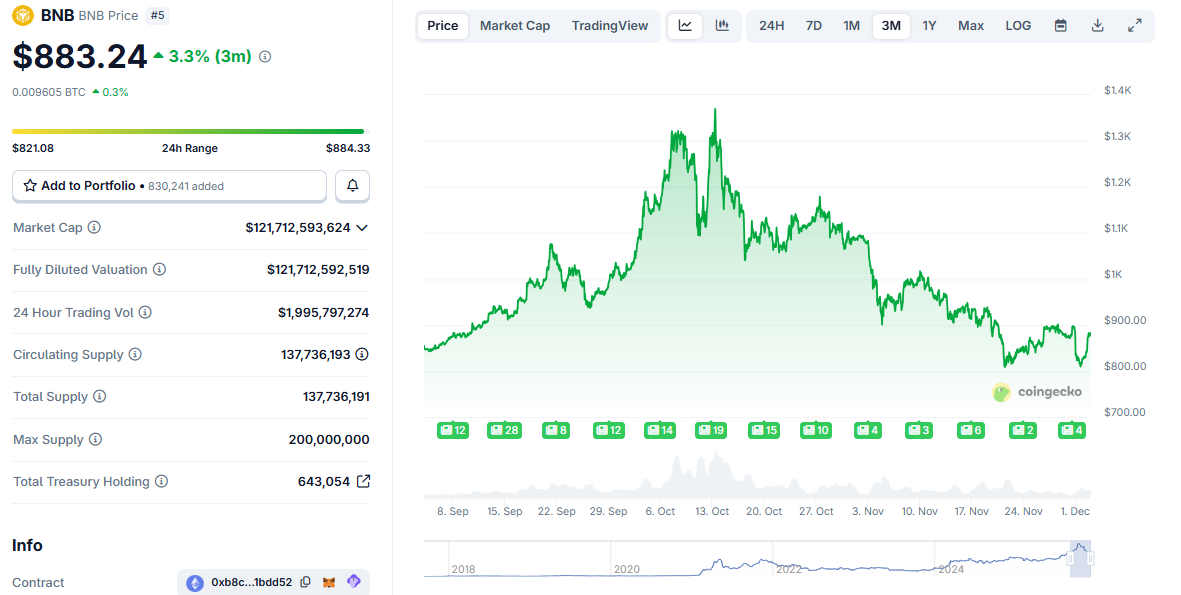The image size is (1181, 595).
Task: Toggle the price alert bell
Action: click(352, 186)
